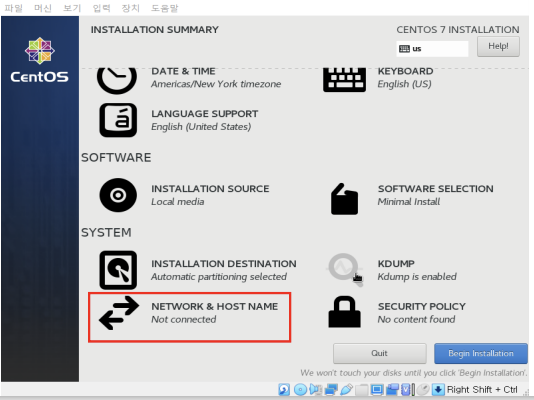The width and height of the screenshot is (534, 400).
Task: Click INSTALLATION SUMMARY title
Action: pyautogui.click(x=155, y=30)
